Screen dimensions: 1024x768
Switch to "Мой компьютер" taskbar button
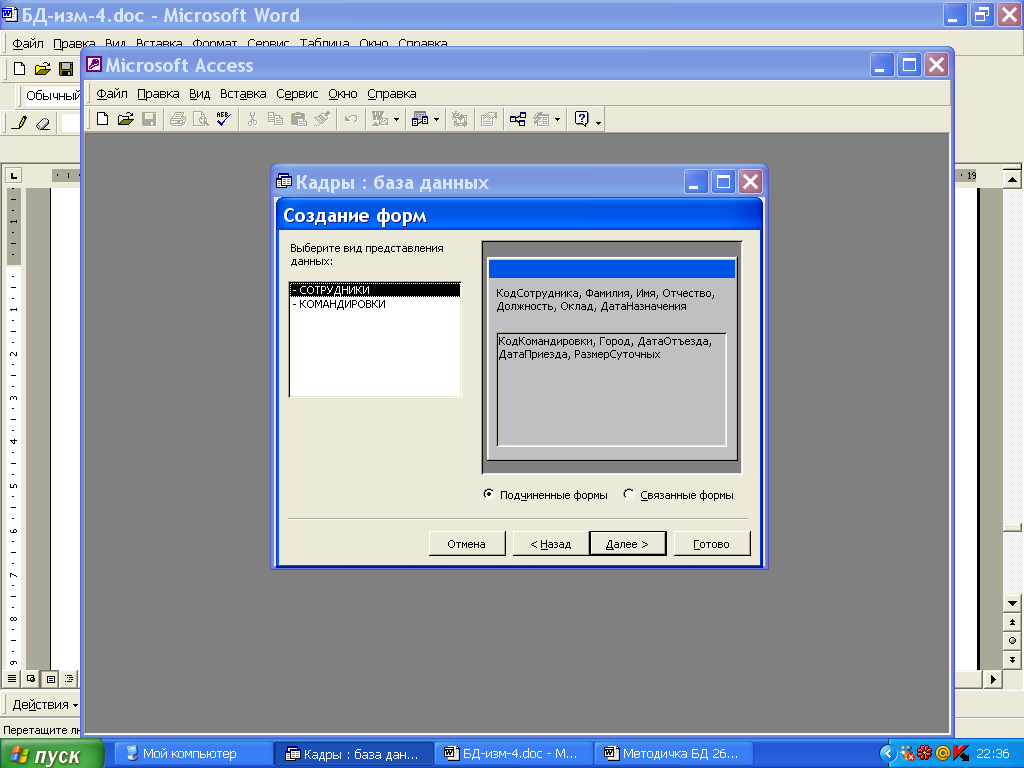pos(193,754)
